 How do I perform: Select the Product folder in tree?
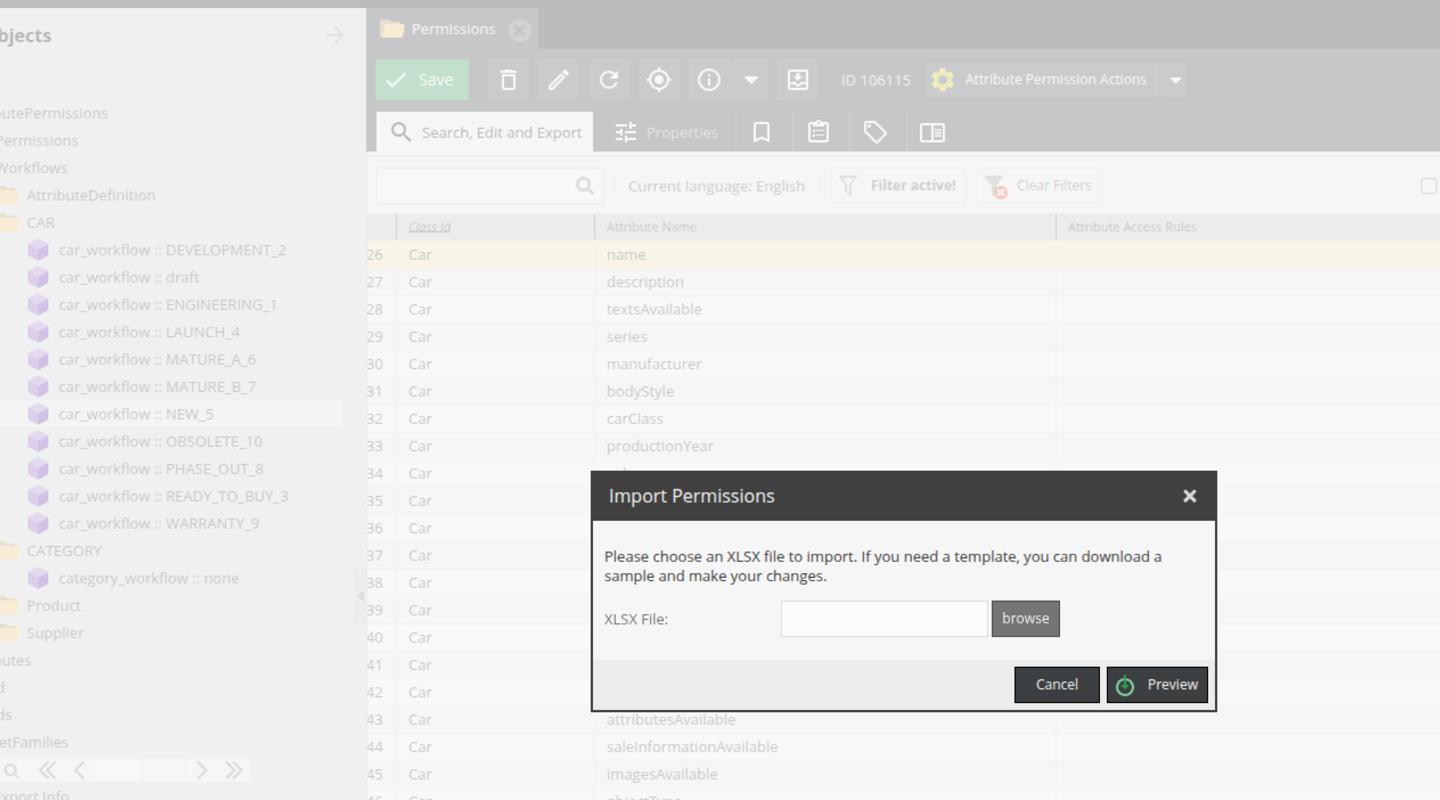(53, 606)
